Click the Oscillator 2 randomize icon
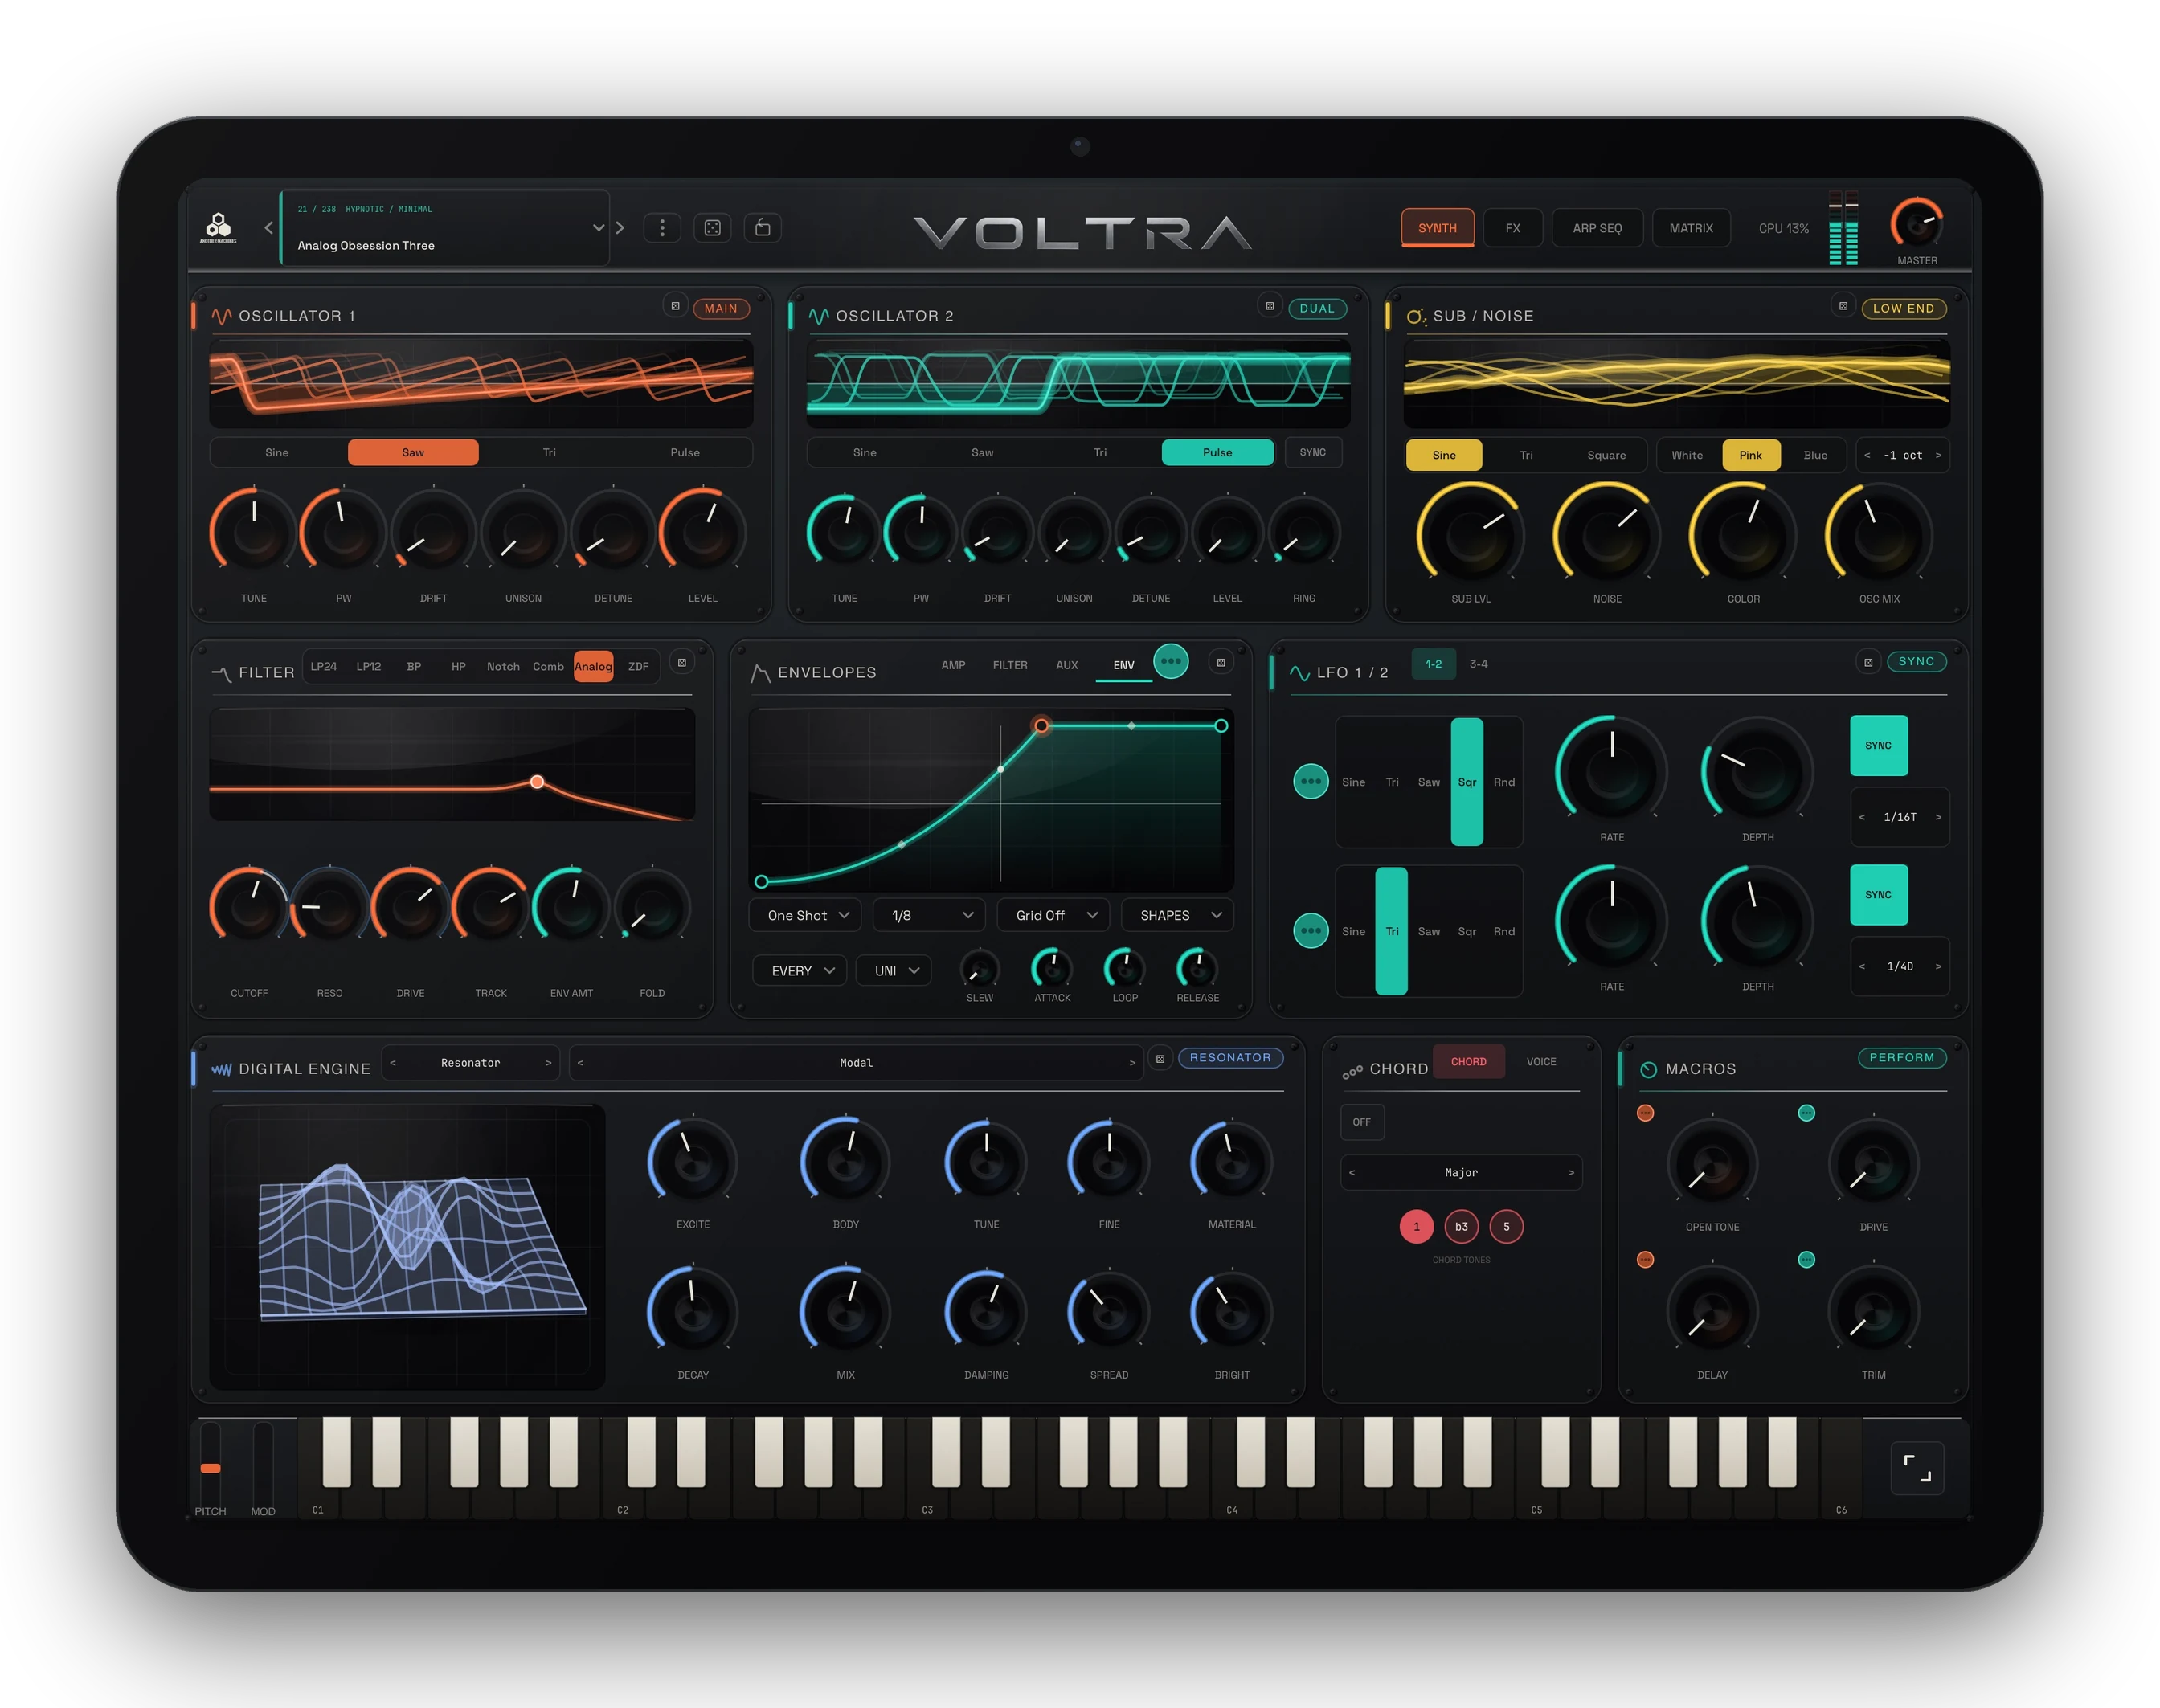The image size is (2160, 1708). [1270, 307]
